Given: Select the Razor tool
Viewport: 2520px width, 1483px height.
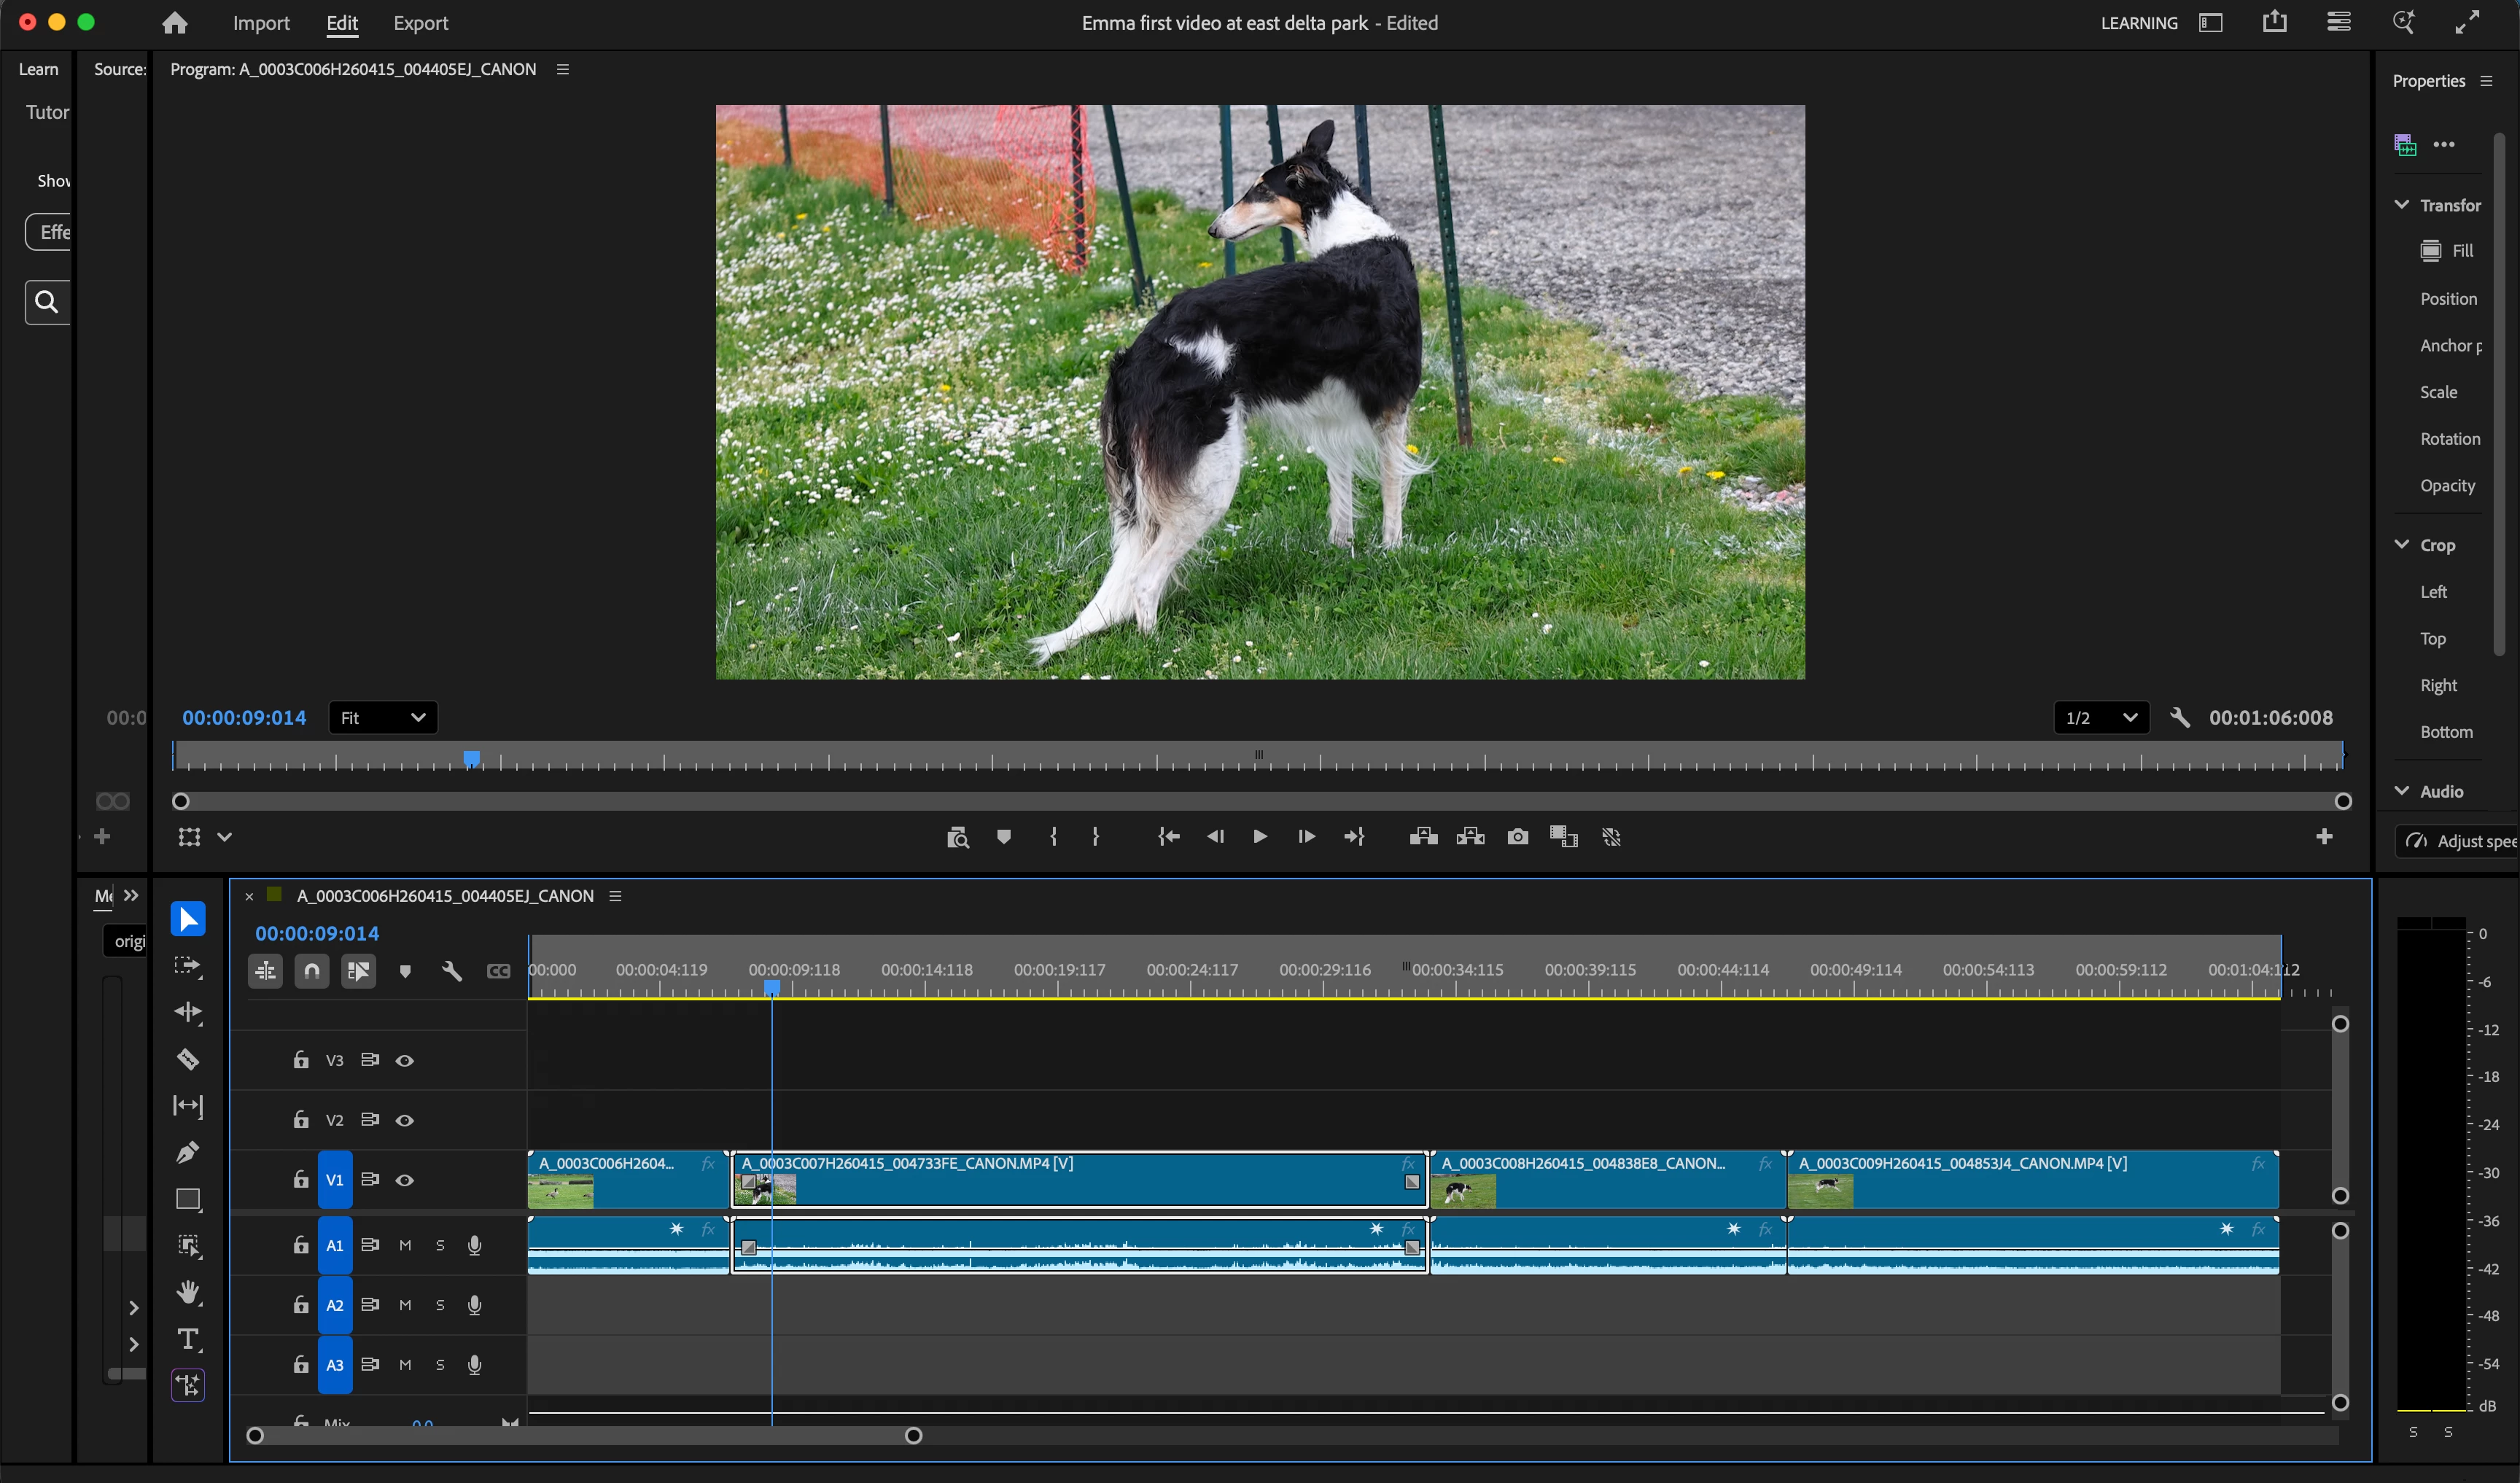Looking at the screenshot, I should [187, 1059].
